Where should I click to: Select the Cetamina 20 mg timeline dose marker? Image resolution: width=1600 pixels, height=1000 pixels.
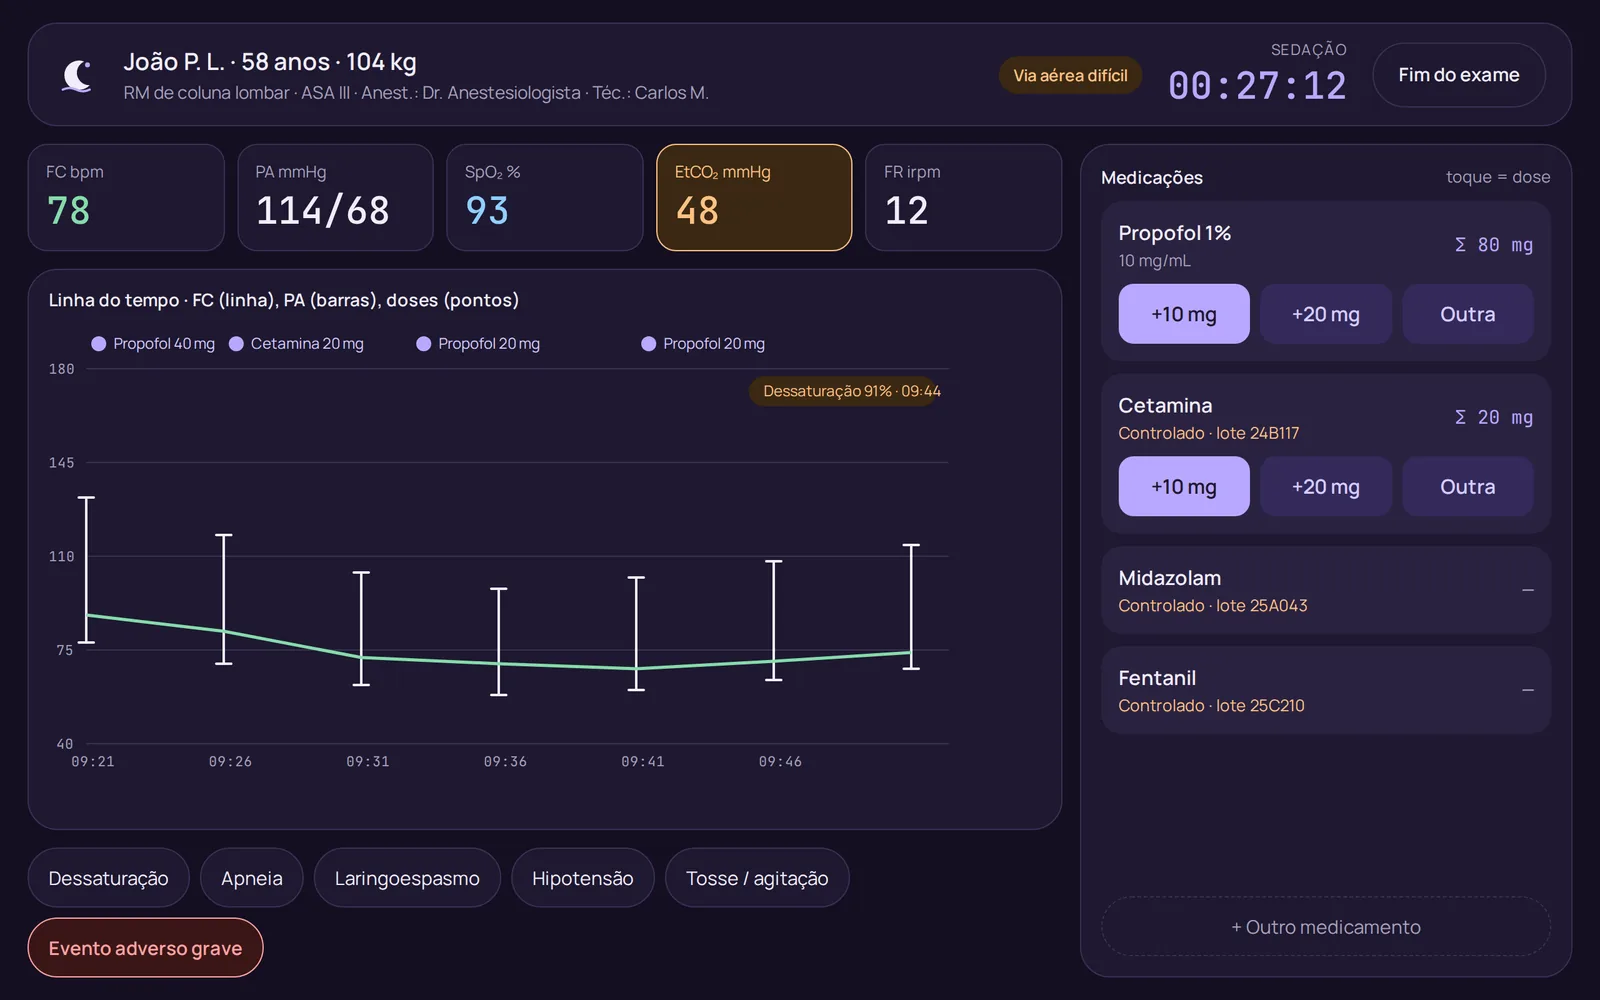[297, 344]
